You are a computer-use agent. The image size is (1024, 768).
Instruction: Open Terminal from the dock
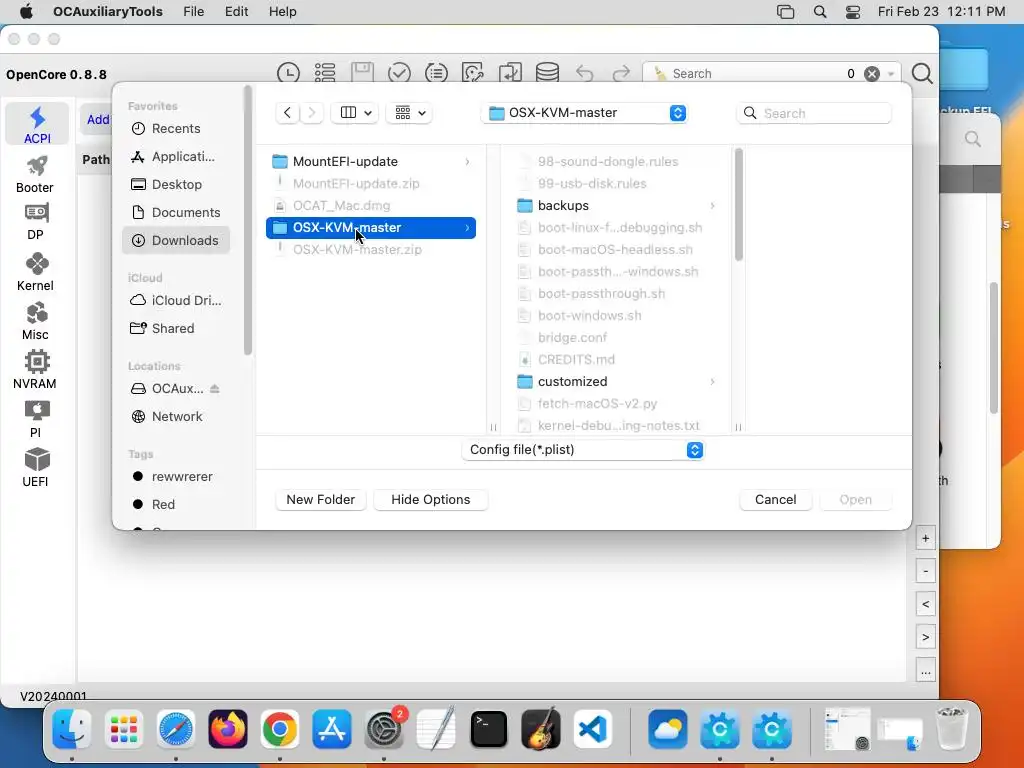(488, 729)
